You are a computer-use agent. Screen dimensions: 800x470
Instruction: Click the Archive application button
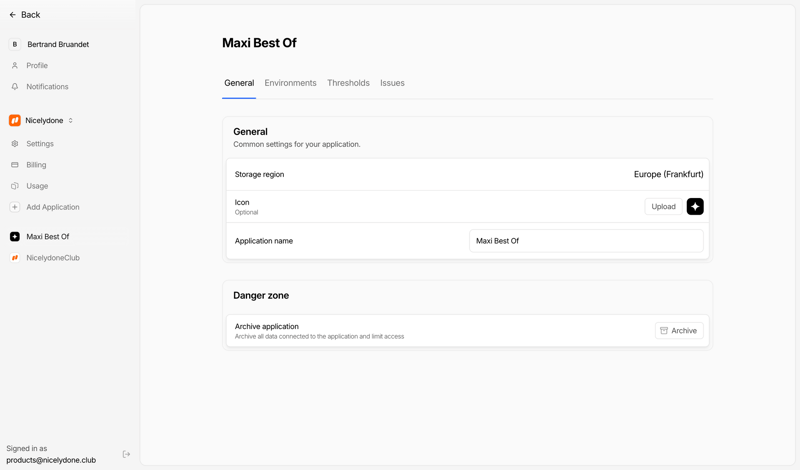[x=678, y=331]
